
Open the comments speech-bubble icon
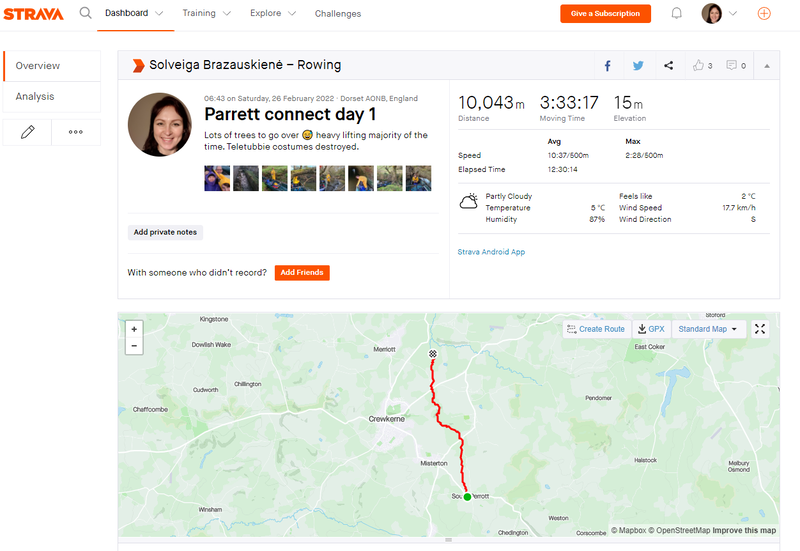tap(732, 65)
